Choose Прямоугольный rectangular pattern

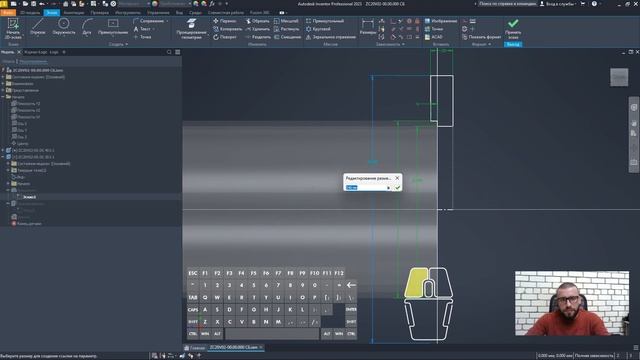325,21
